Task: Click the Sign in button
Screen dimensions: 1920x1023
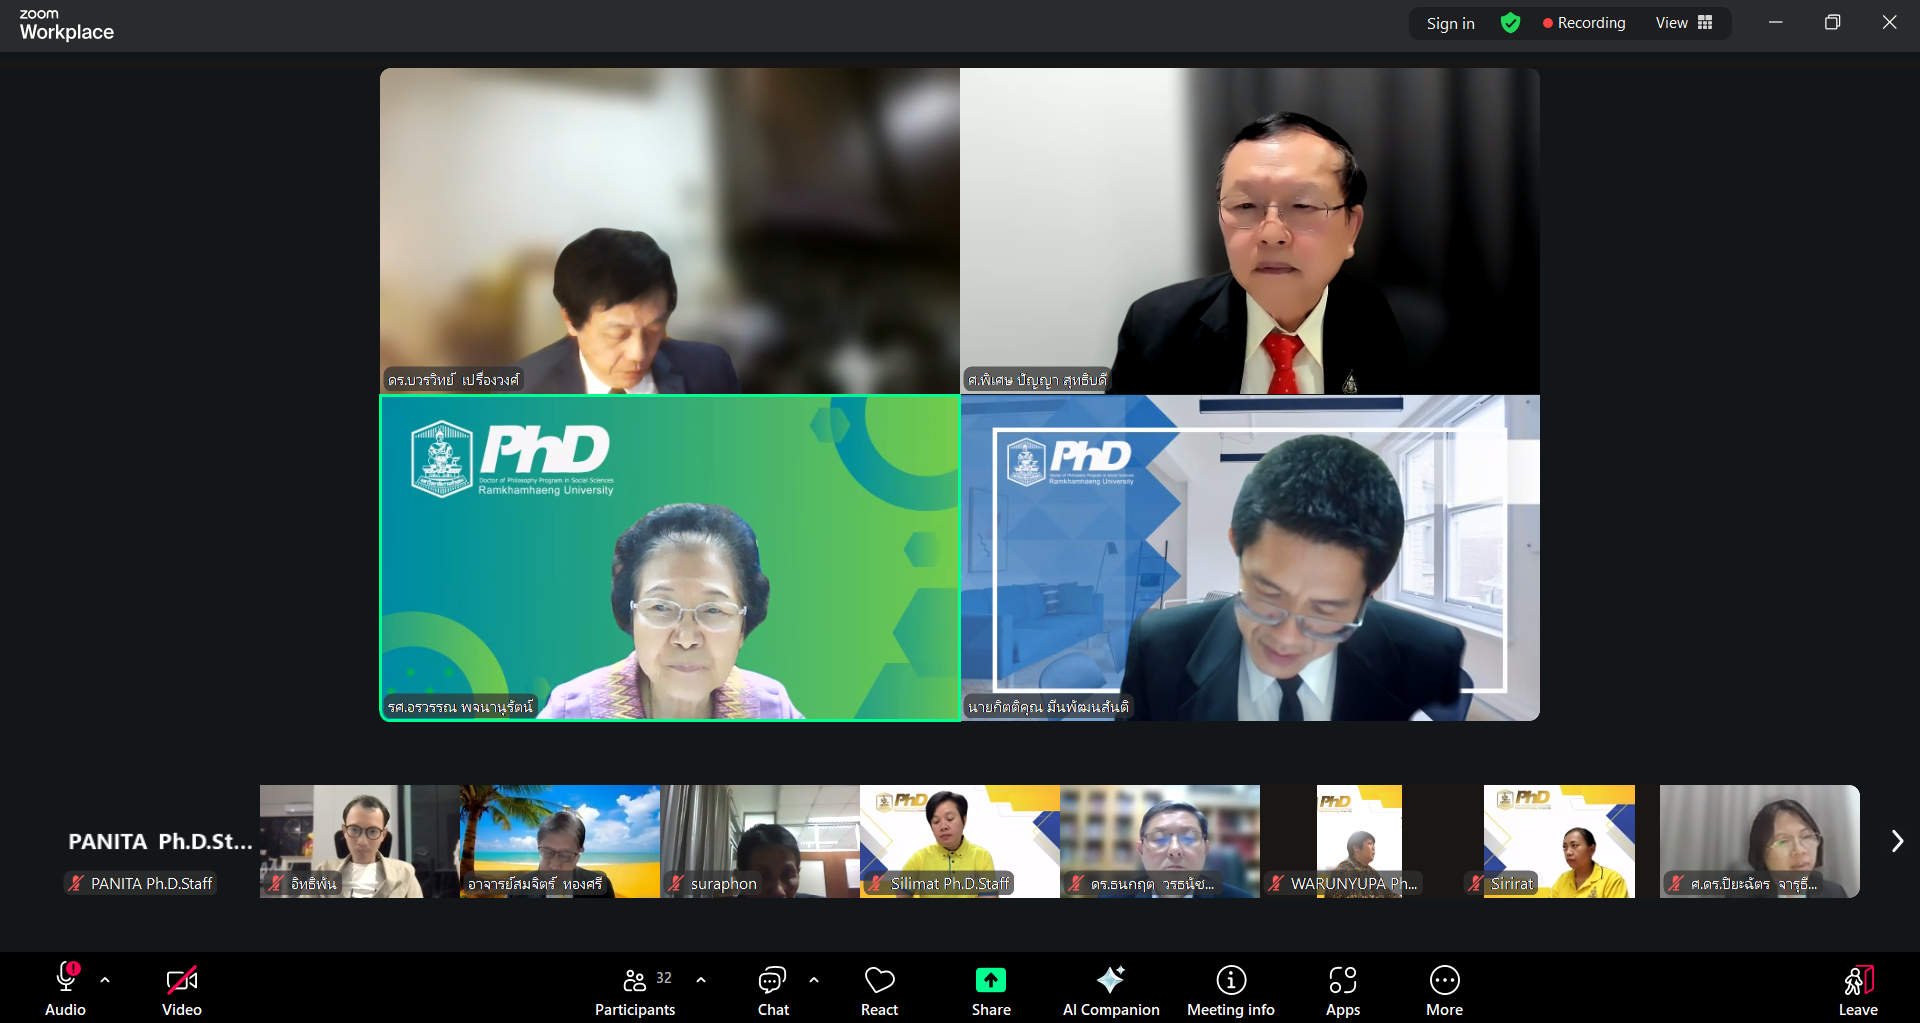Action: [1450, 23]
